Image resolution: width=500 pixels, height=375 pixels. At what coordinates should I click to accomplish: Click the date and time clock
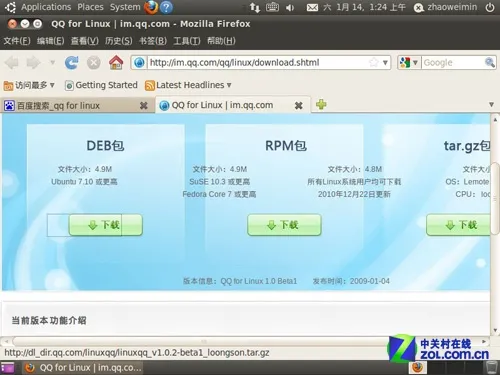coord(364,7)
